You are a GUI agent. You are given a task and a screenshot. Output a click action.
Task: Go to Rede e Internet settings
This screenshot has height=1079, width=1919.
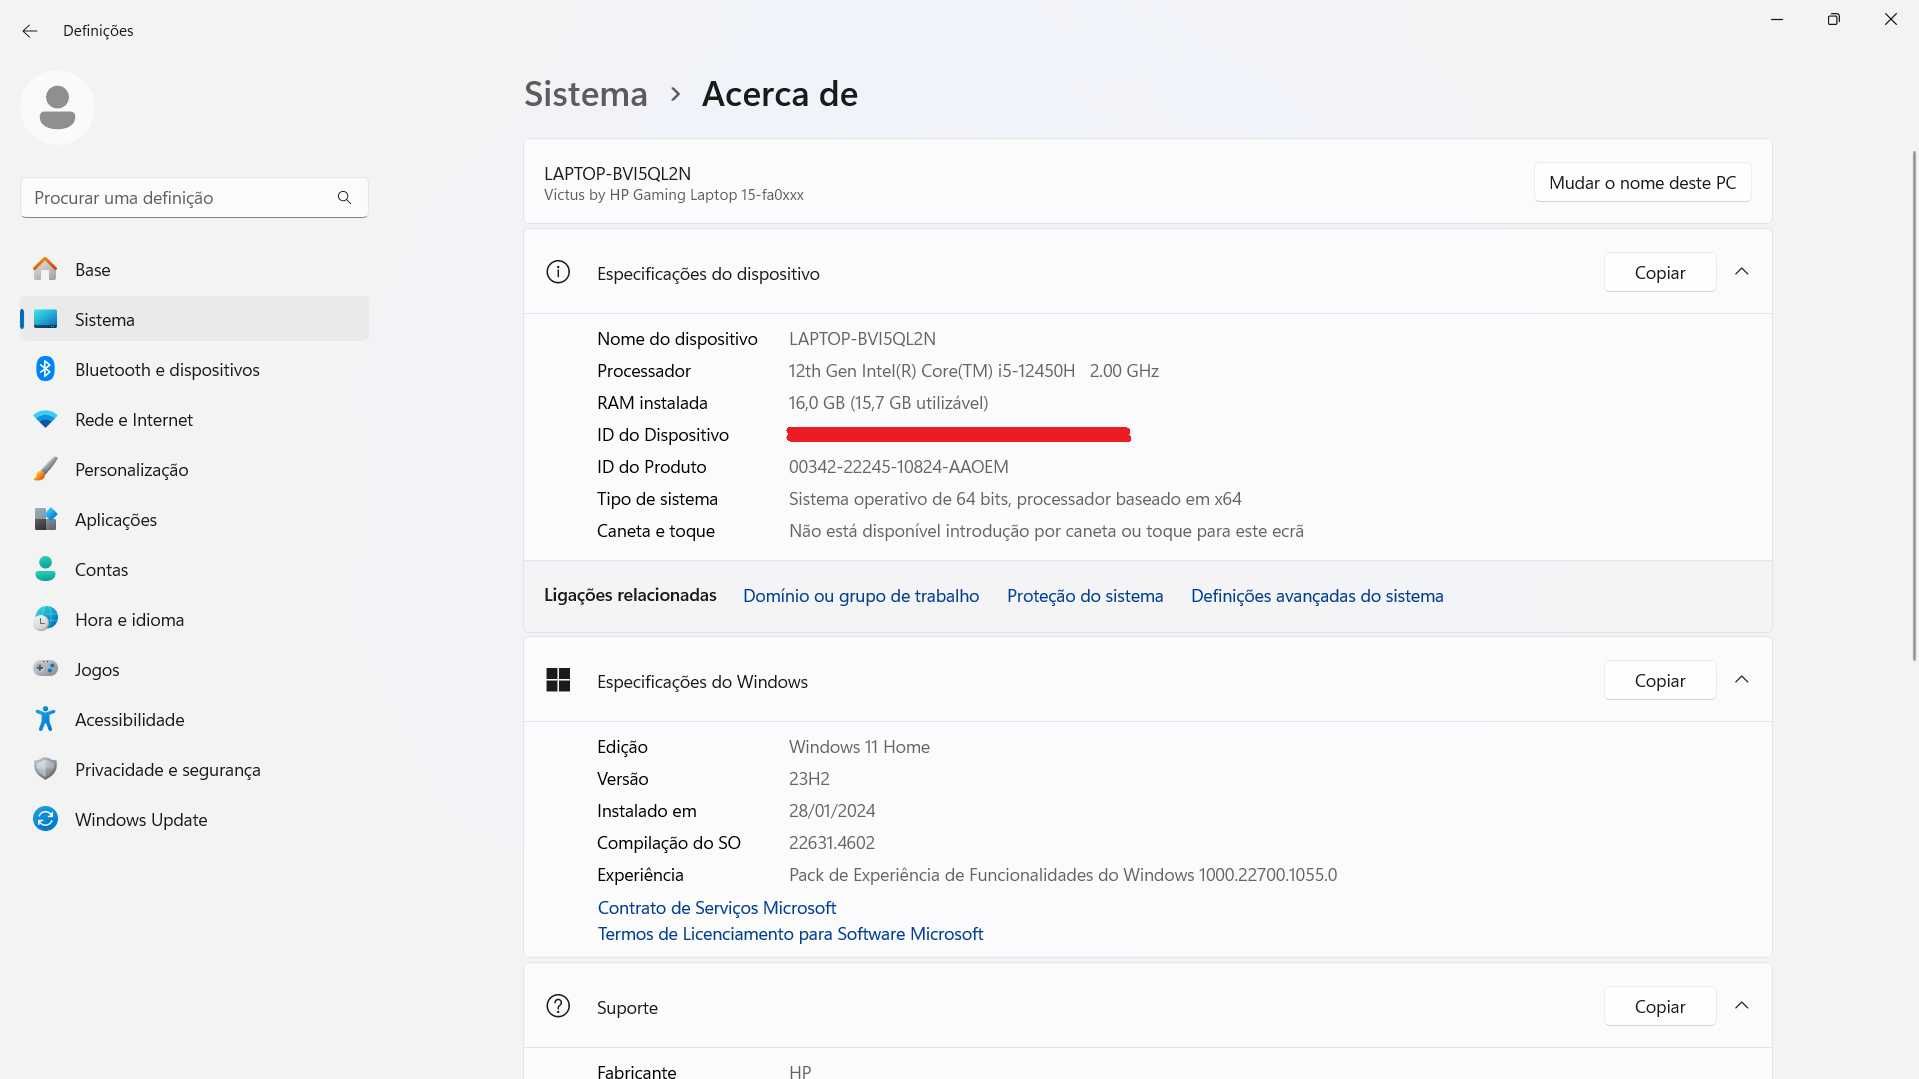[x=194, y=419]
